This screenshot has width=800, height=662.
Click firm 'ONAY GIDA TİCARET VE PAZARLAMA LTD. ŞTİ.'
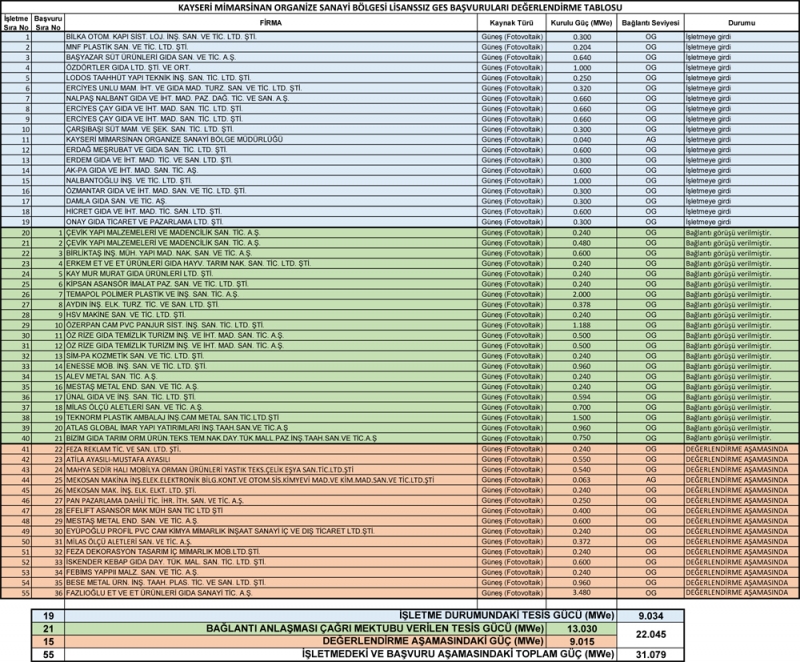[144, 222]
